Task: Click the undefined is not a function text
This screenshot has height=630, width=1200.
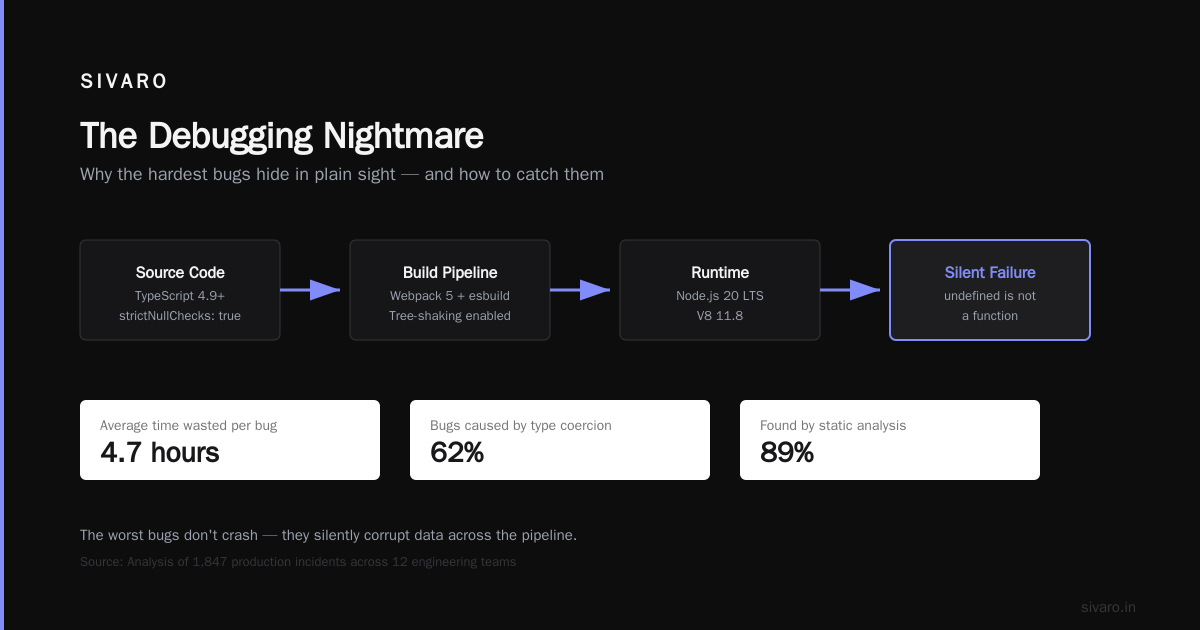Action: pos(990,306)
